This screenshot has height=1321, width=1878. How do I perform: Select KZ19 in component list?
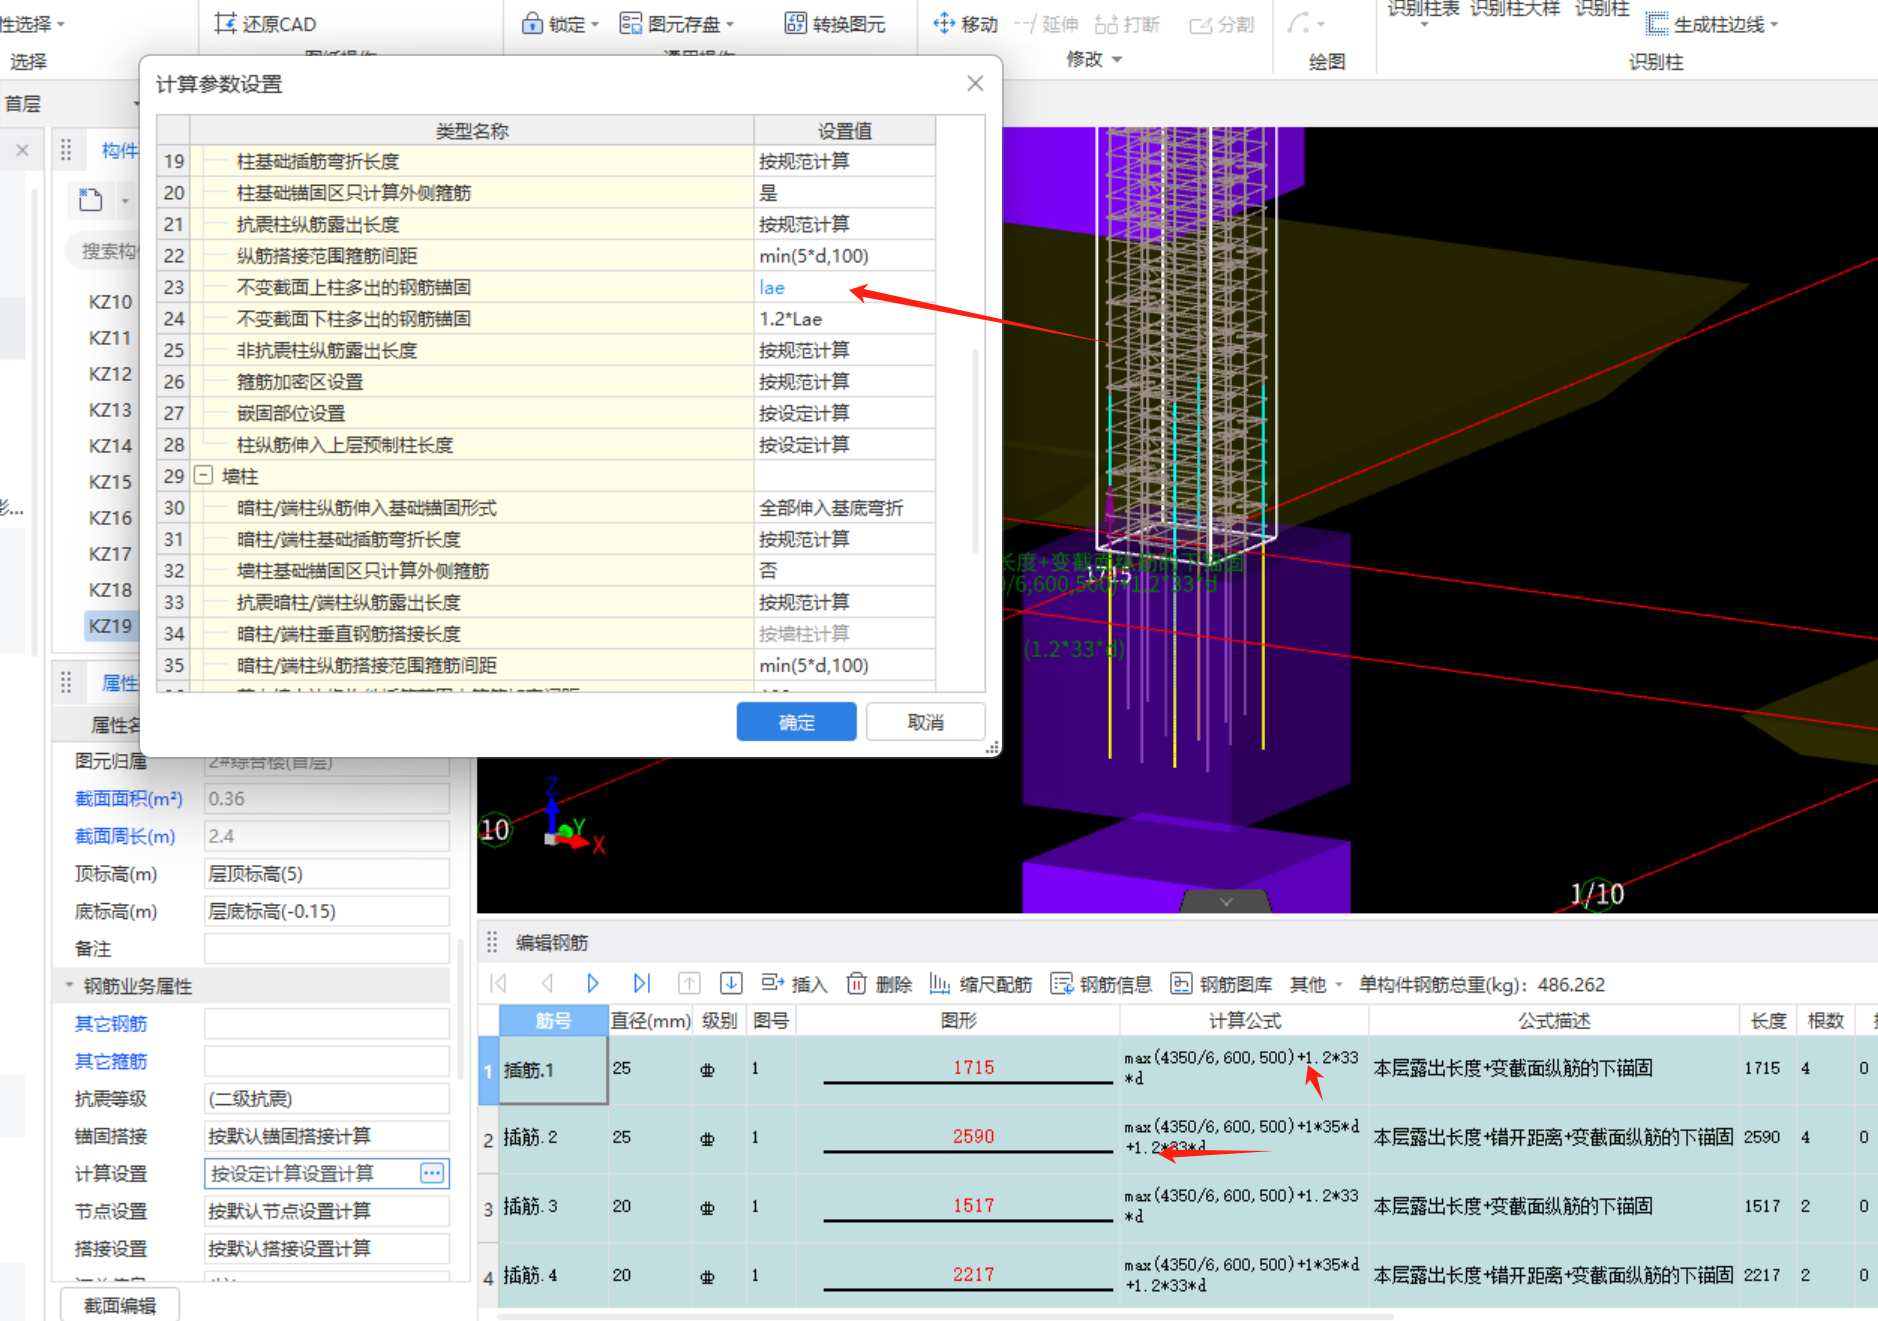[x=110, y=626]
